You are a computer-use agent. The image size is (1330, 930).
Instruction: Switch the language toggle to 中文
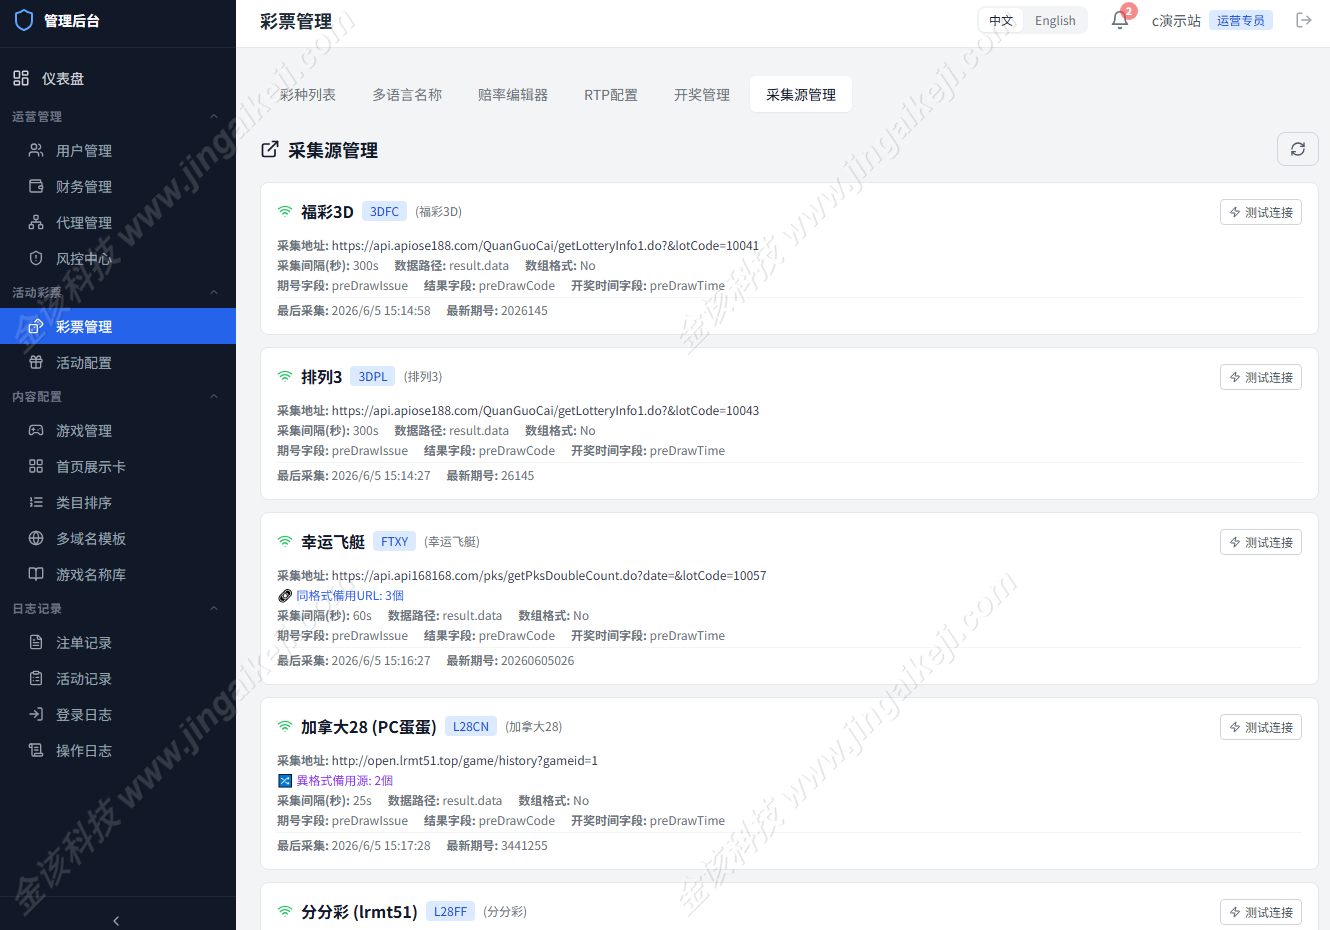point(1001,20)
